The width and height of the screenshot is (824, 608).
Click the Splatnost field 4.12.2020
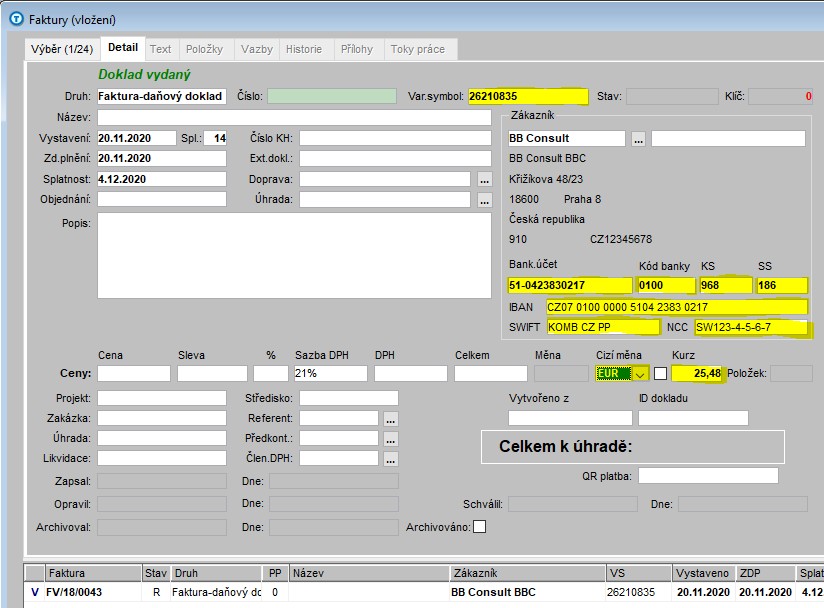[162, 179]
